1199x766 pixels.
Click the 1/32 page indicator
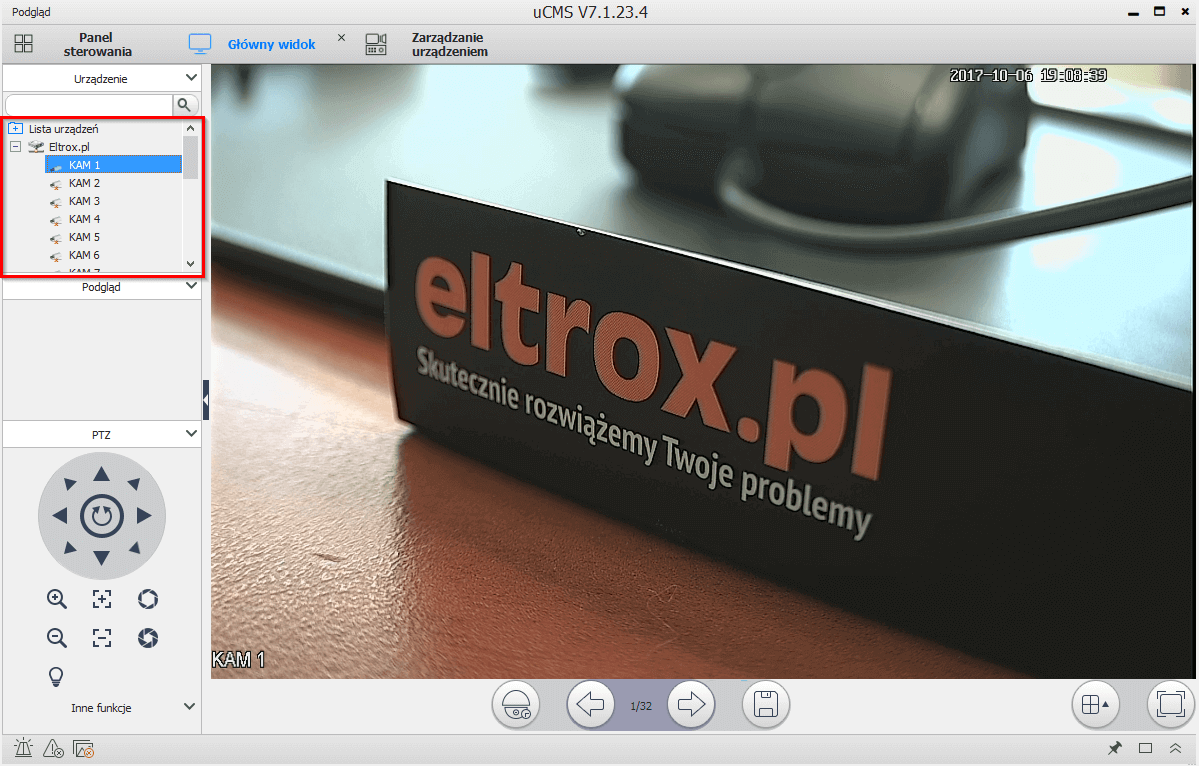(641, 706)
